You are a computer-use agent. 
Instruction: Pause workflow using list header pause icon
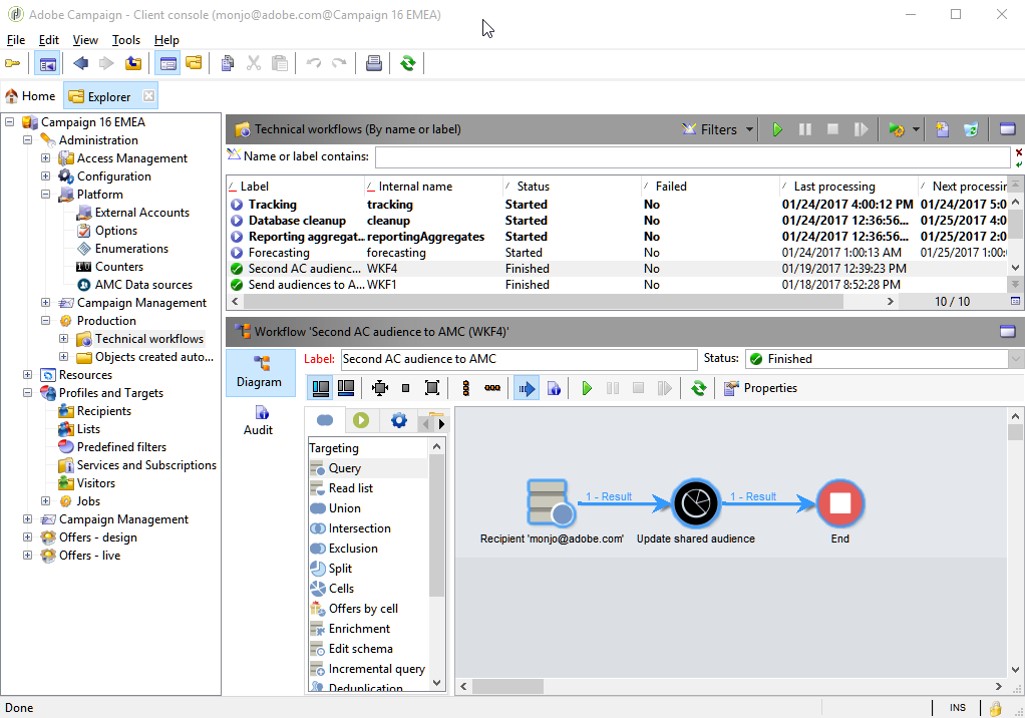[x=805, y=129]
